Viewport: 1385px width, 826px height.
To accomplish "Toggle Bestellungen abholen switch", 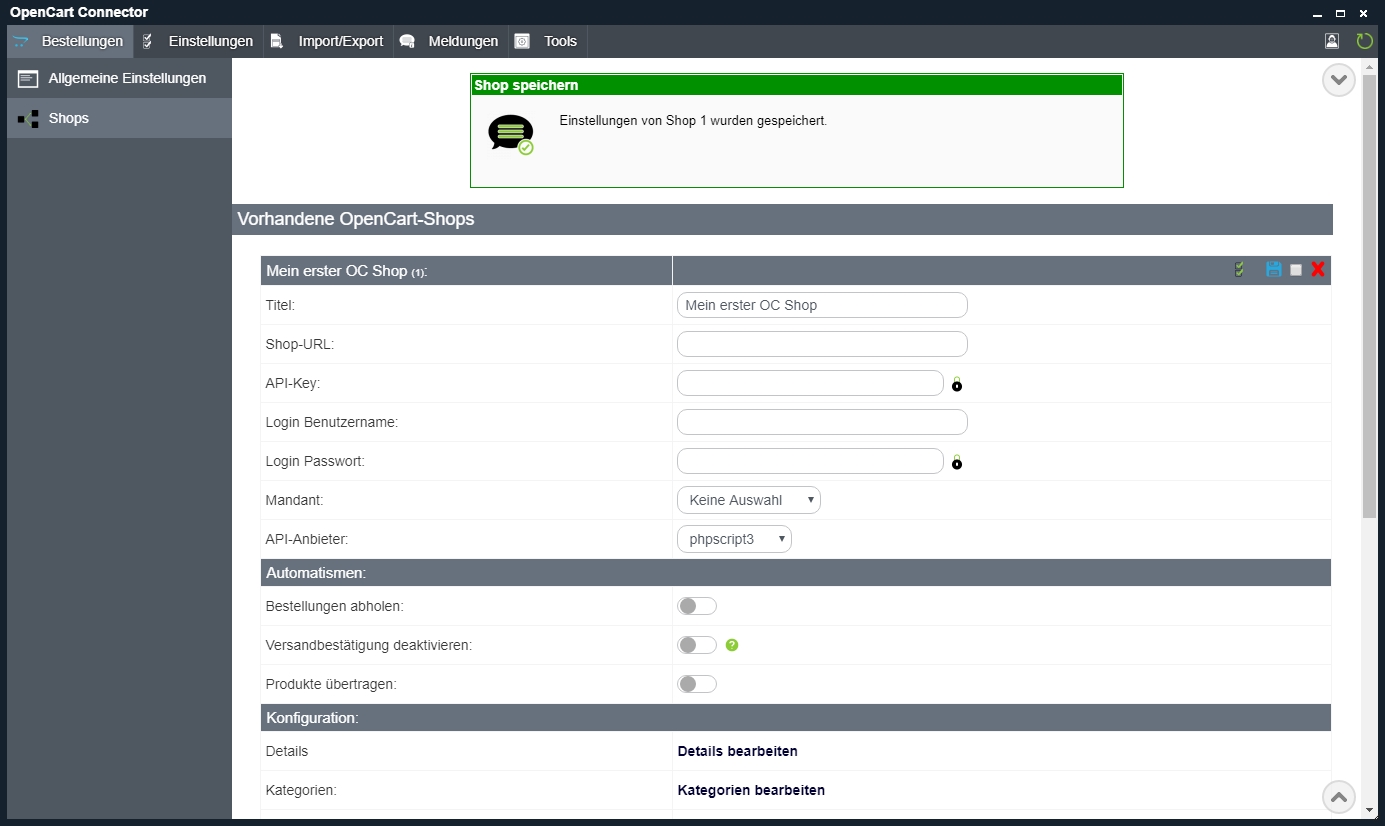I will 697,606.
